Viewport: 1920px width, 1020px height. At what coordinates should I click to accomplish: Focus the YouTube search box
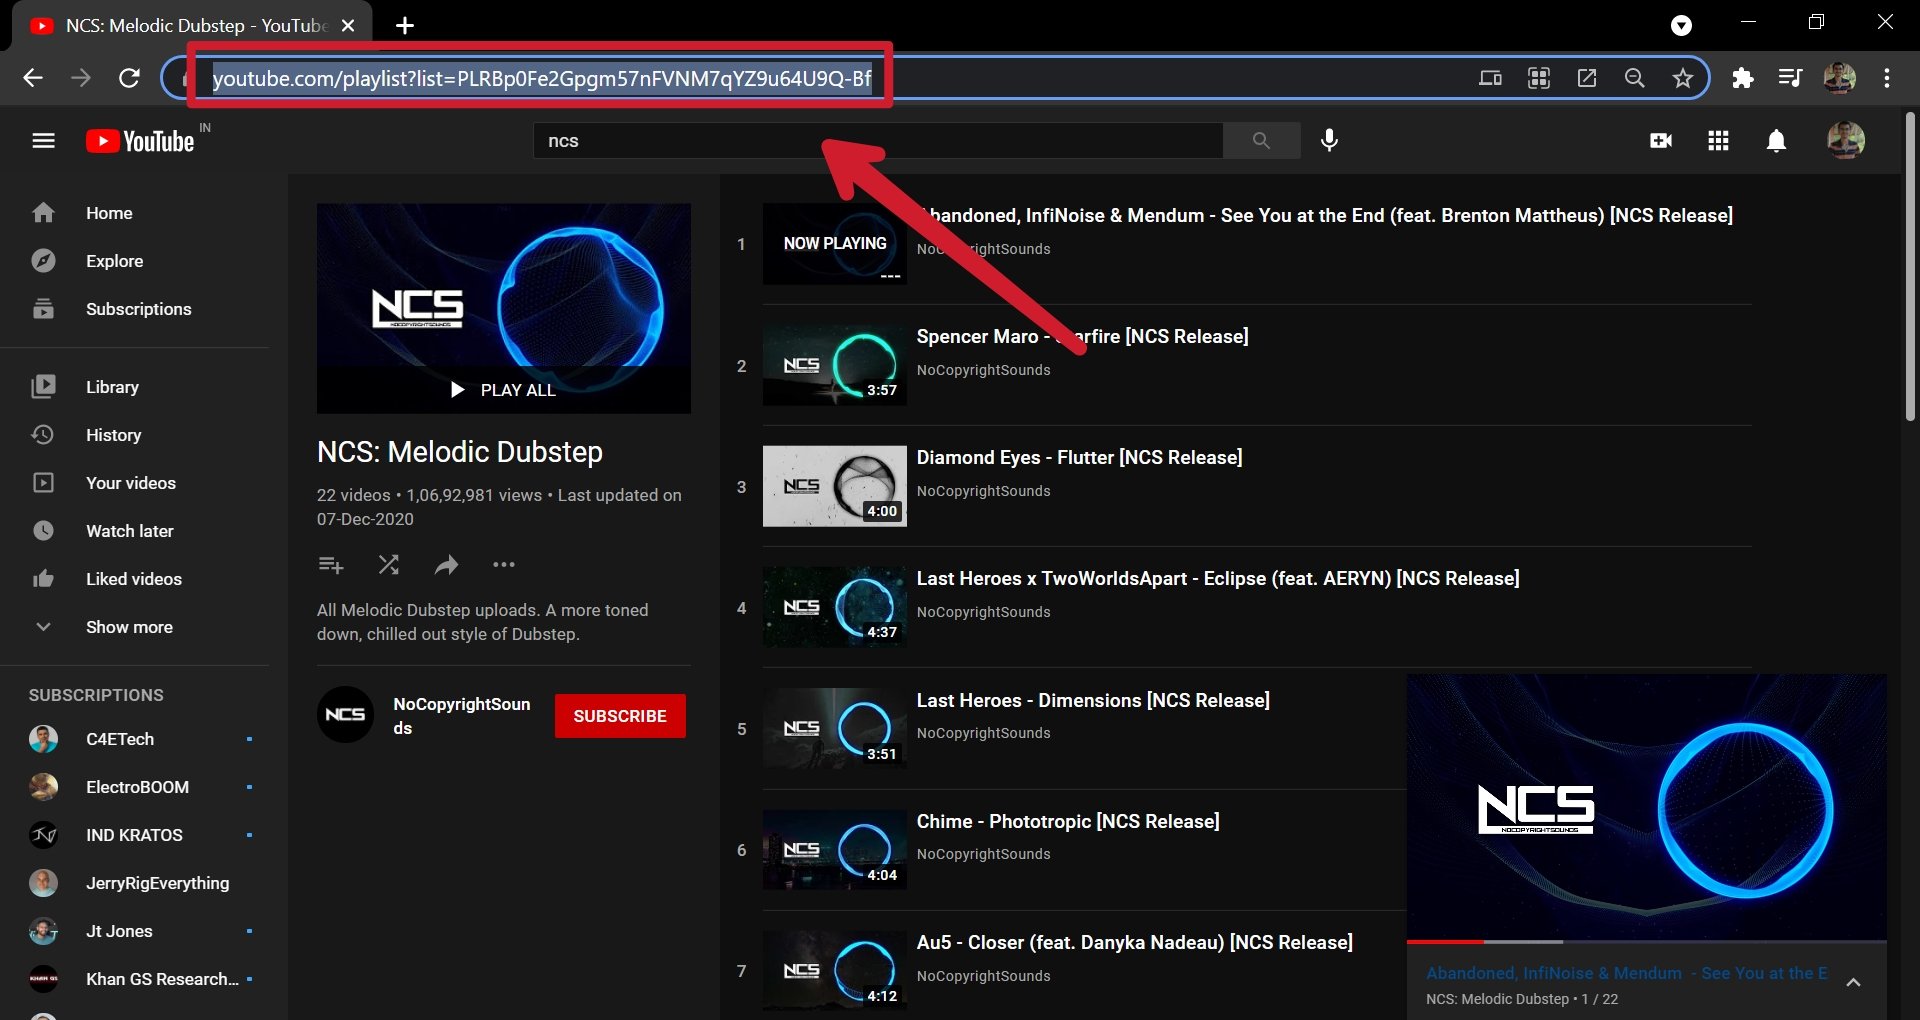click(x=878, y=141)
